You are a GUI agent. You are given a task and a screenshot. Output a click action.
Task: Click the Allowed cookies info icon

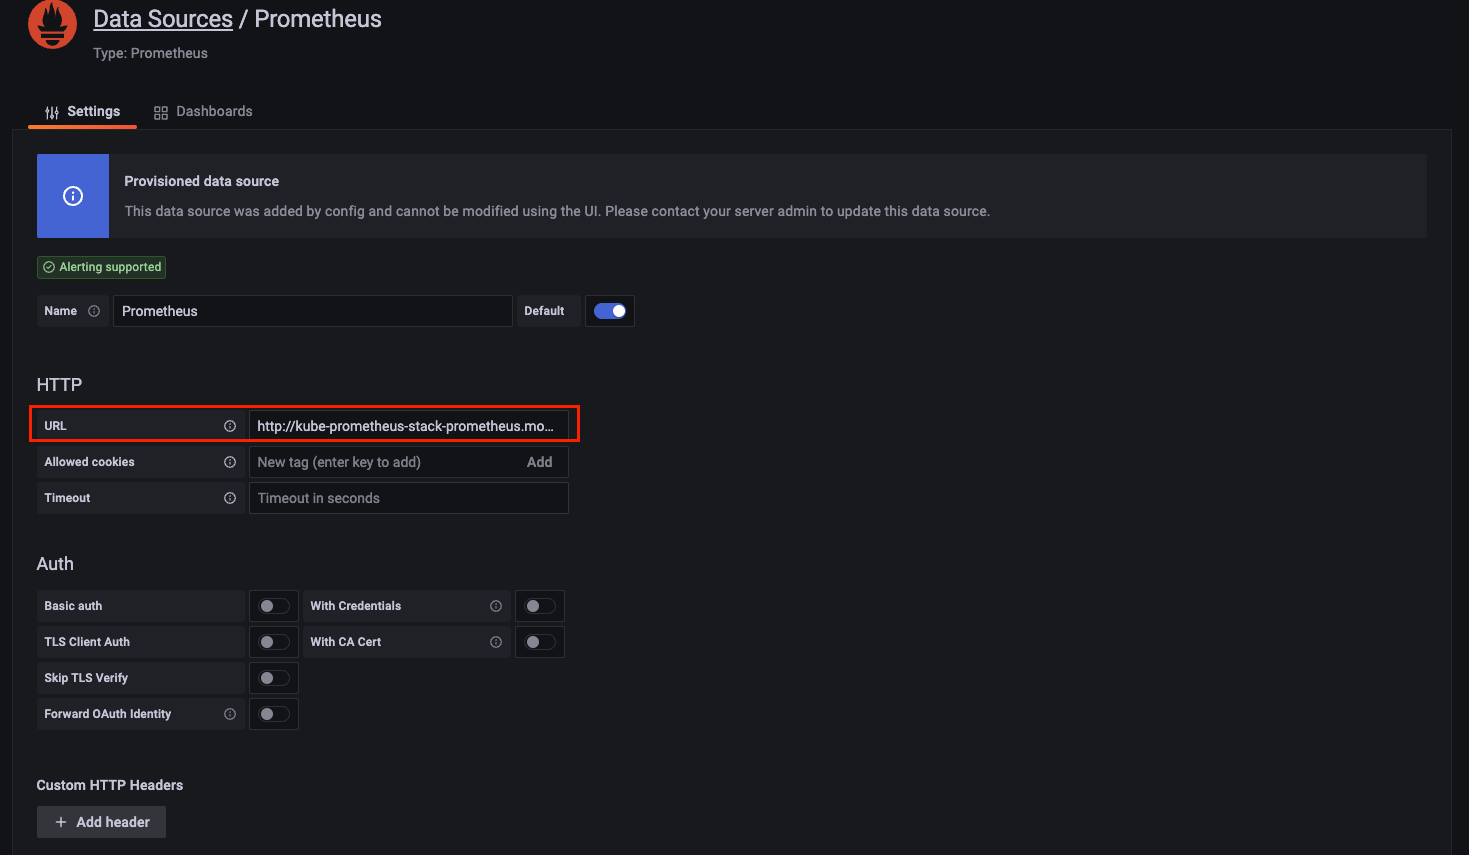pos(230,462)
